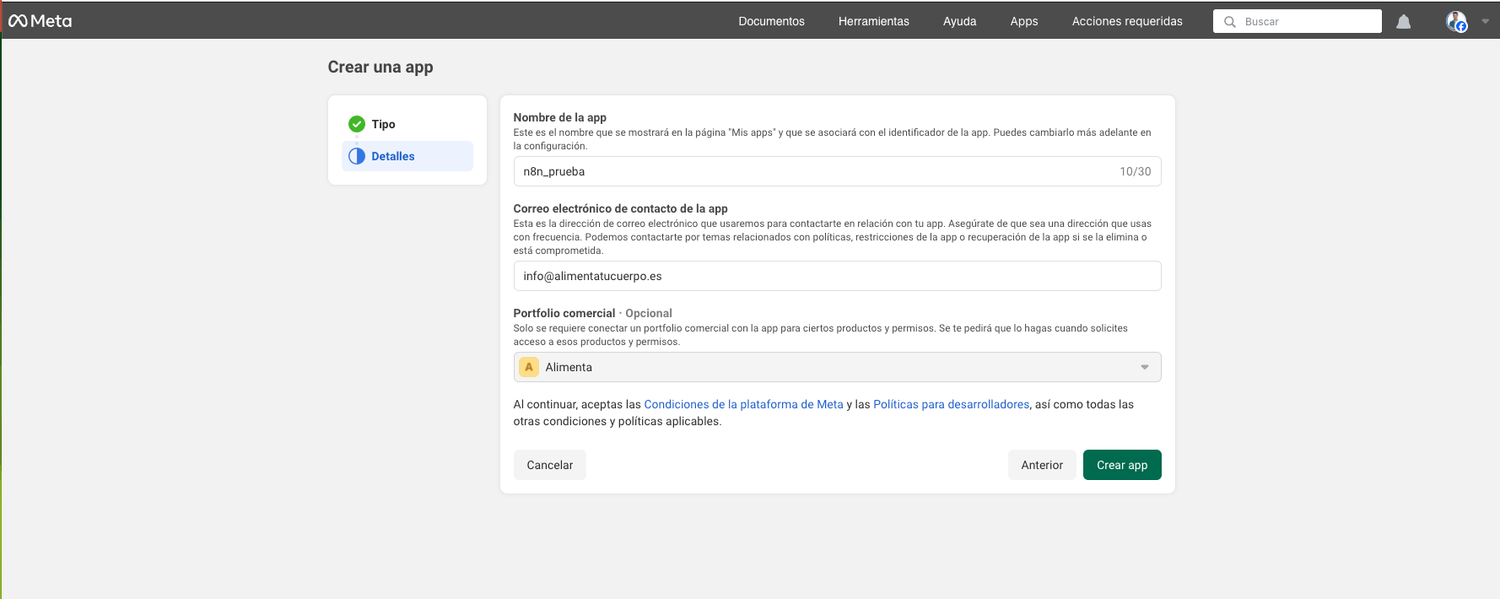1500x599 pixels.
Task: Click the half-filled Detalles step icon
Action: pos(357,156)
